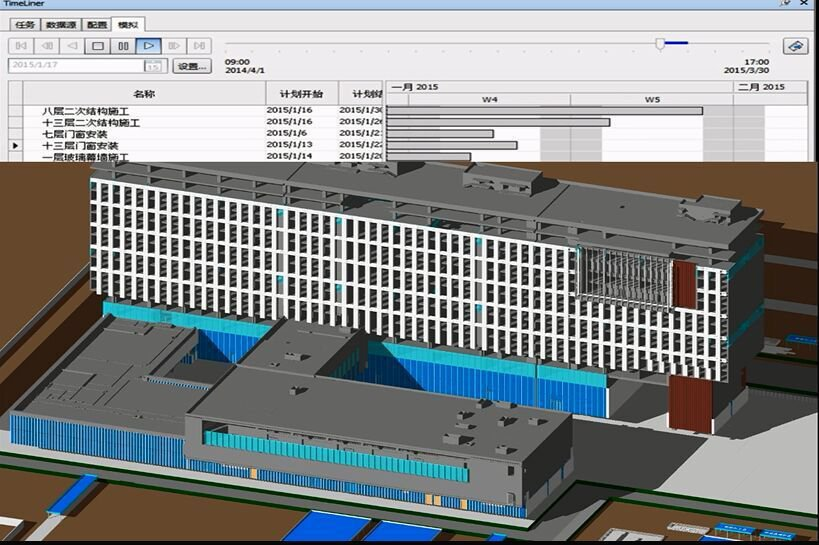Select the 模拟 tab
The image size is (819, 545).
[128, 25]
